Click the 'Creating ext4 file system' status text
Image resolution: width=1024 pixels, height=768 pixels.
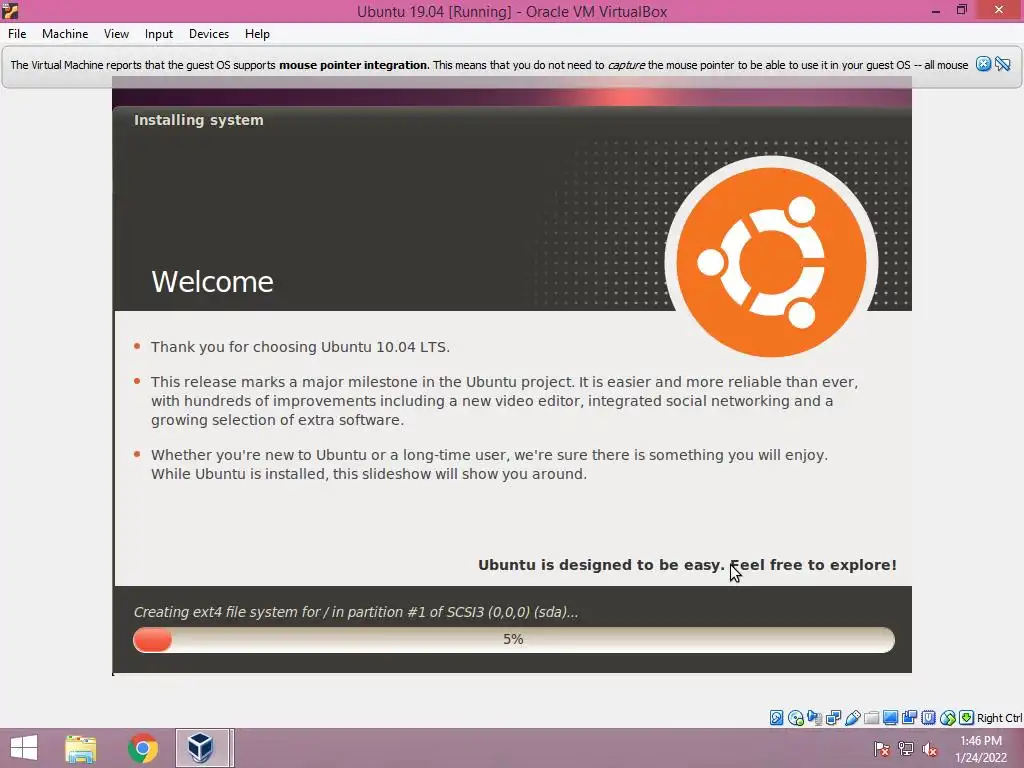[x=356, y=612]
